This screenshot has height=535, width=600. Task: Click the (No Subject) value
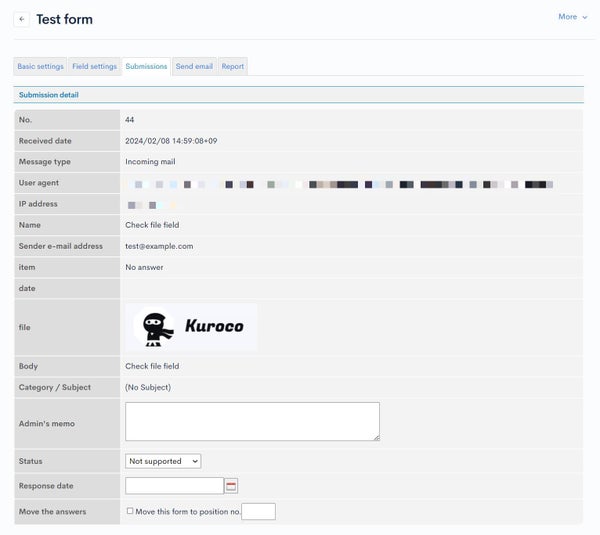coord(148,387)
